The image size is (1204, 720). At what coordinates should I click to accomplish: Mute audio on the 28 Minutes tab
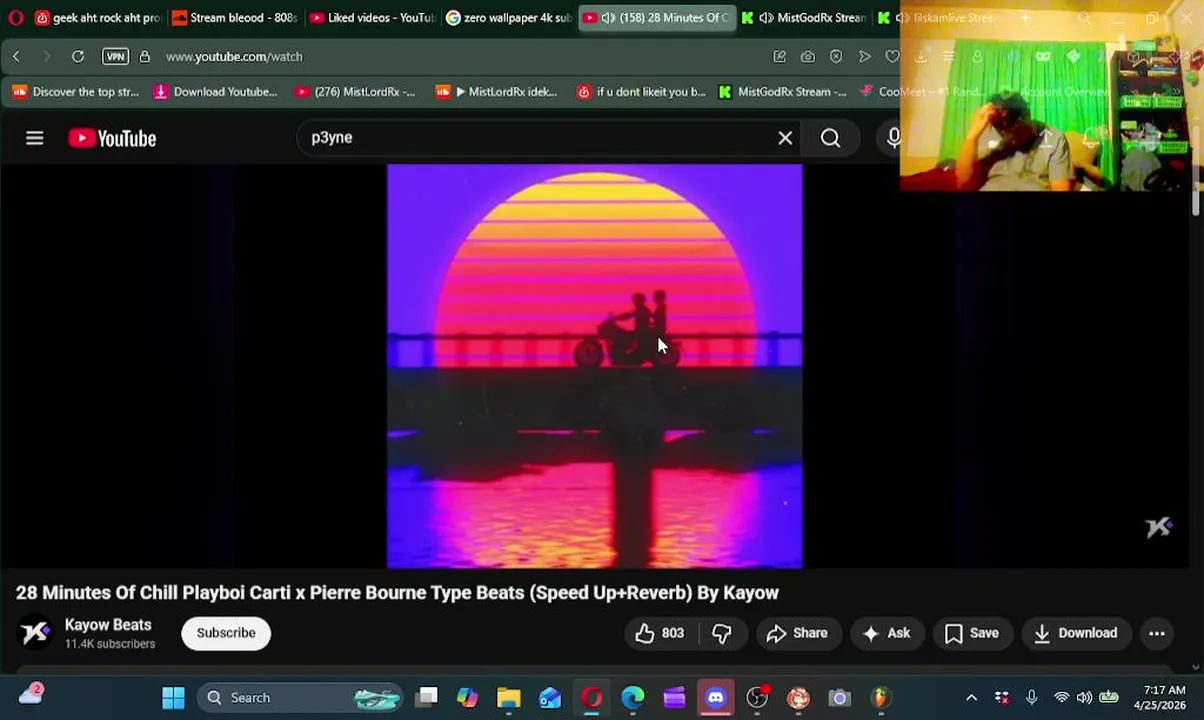click(x=608, y=18)
